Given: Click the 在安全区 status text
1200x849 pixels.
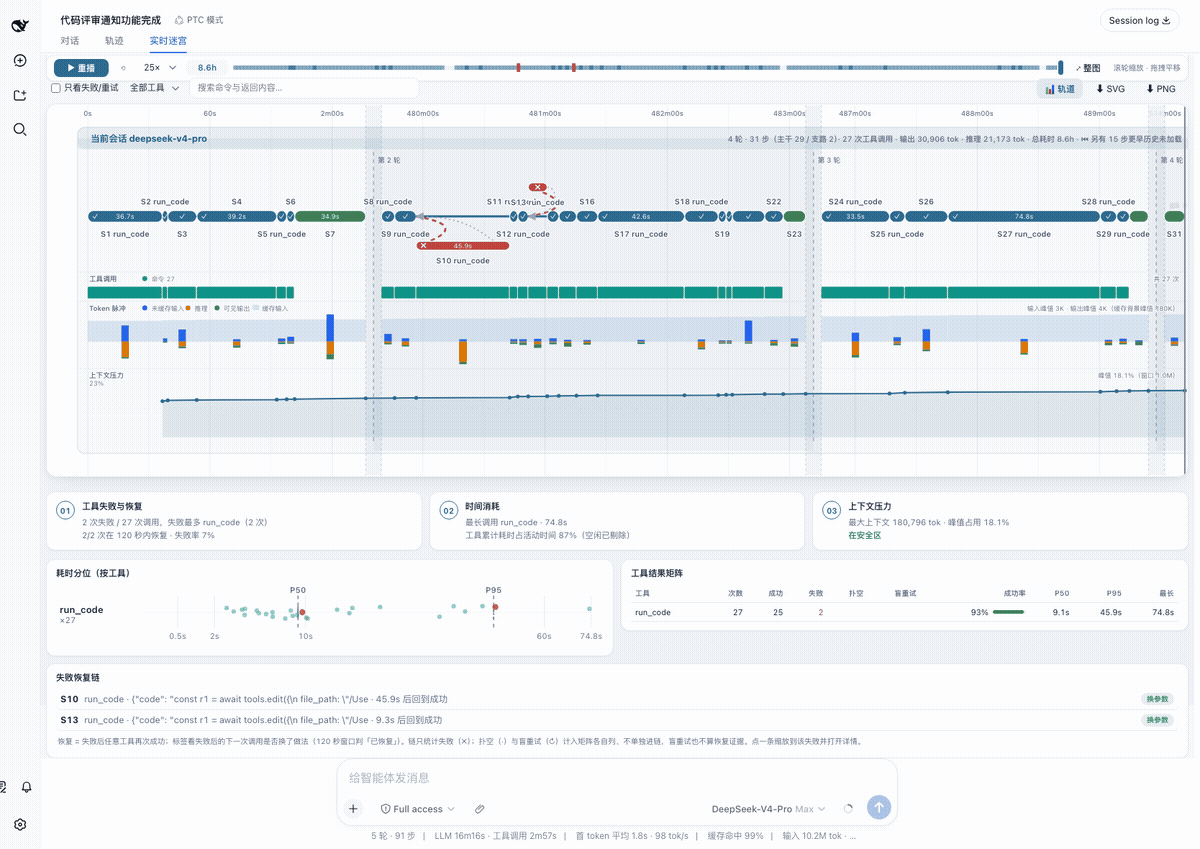Looking at the screenshot, I should [x=866, y=536].
